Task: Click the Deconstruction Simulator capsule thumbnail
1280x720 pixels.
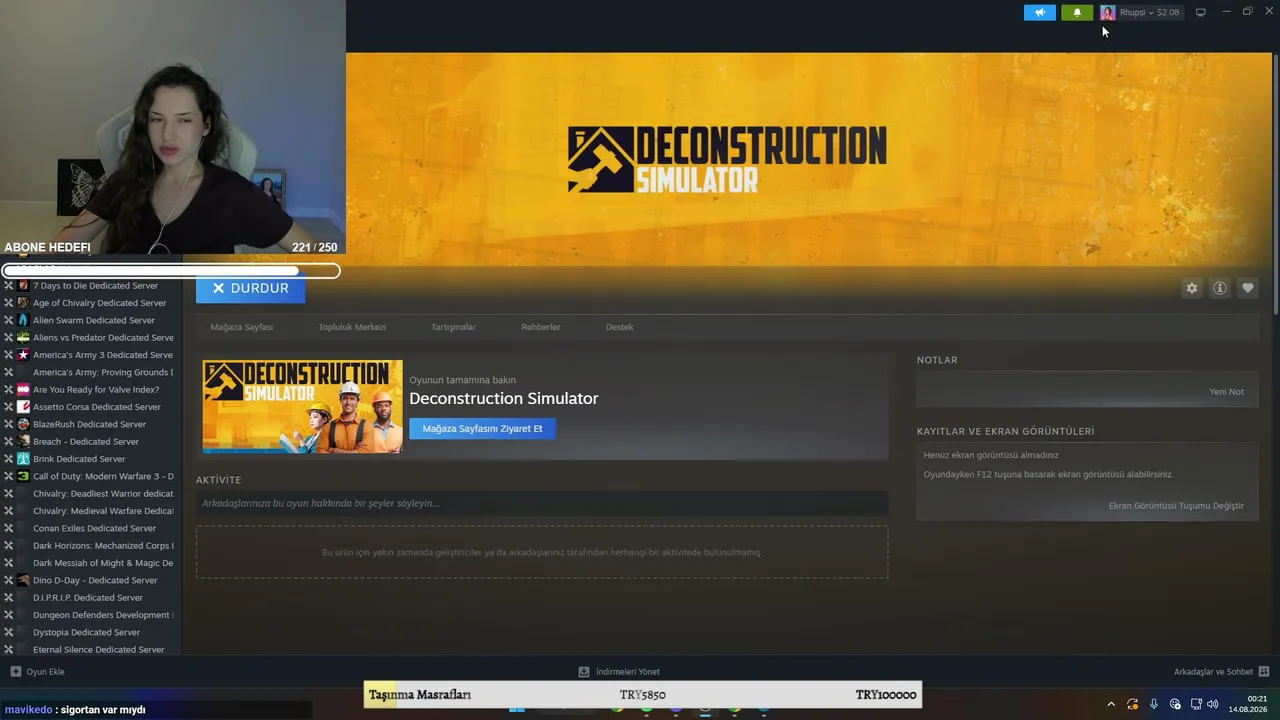Action: point(303,407)
